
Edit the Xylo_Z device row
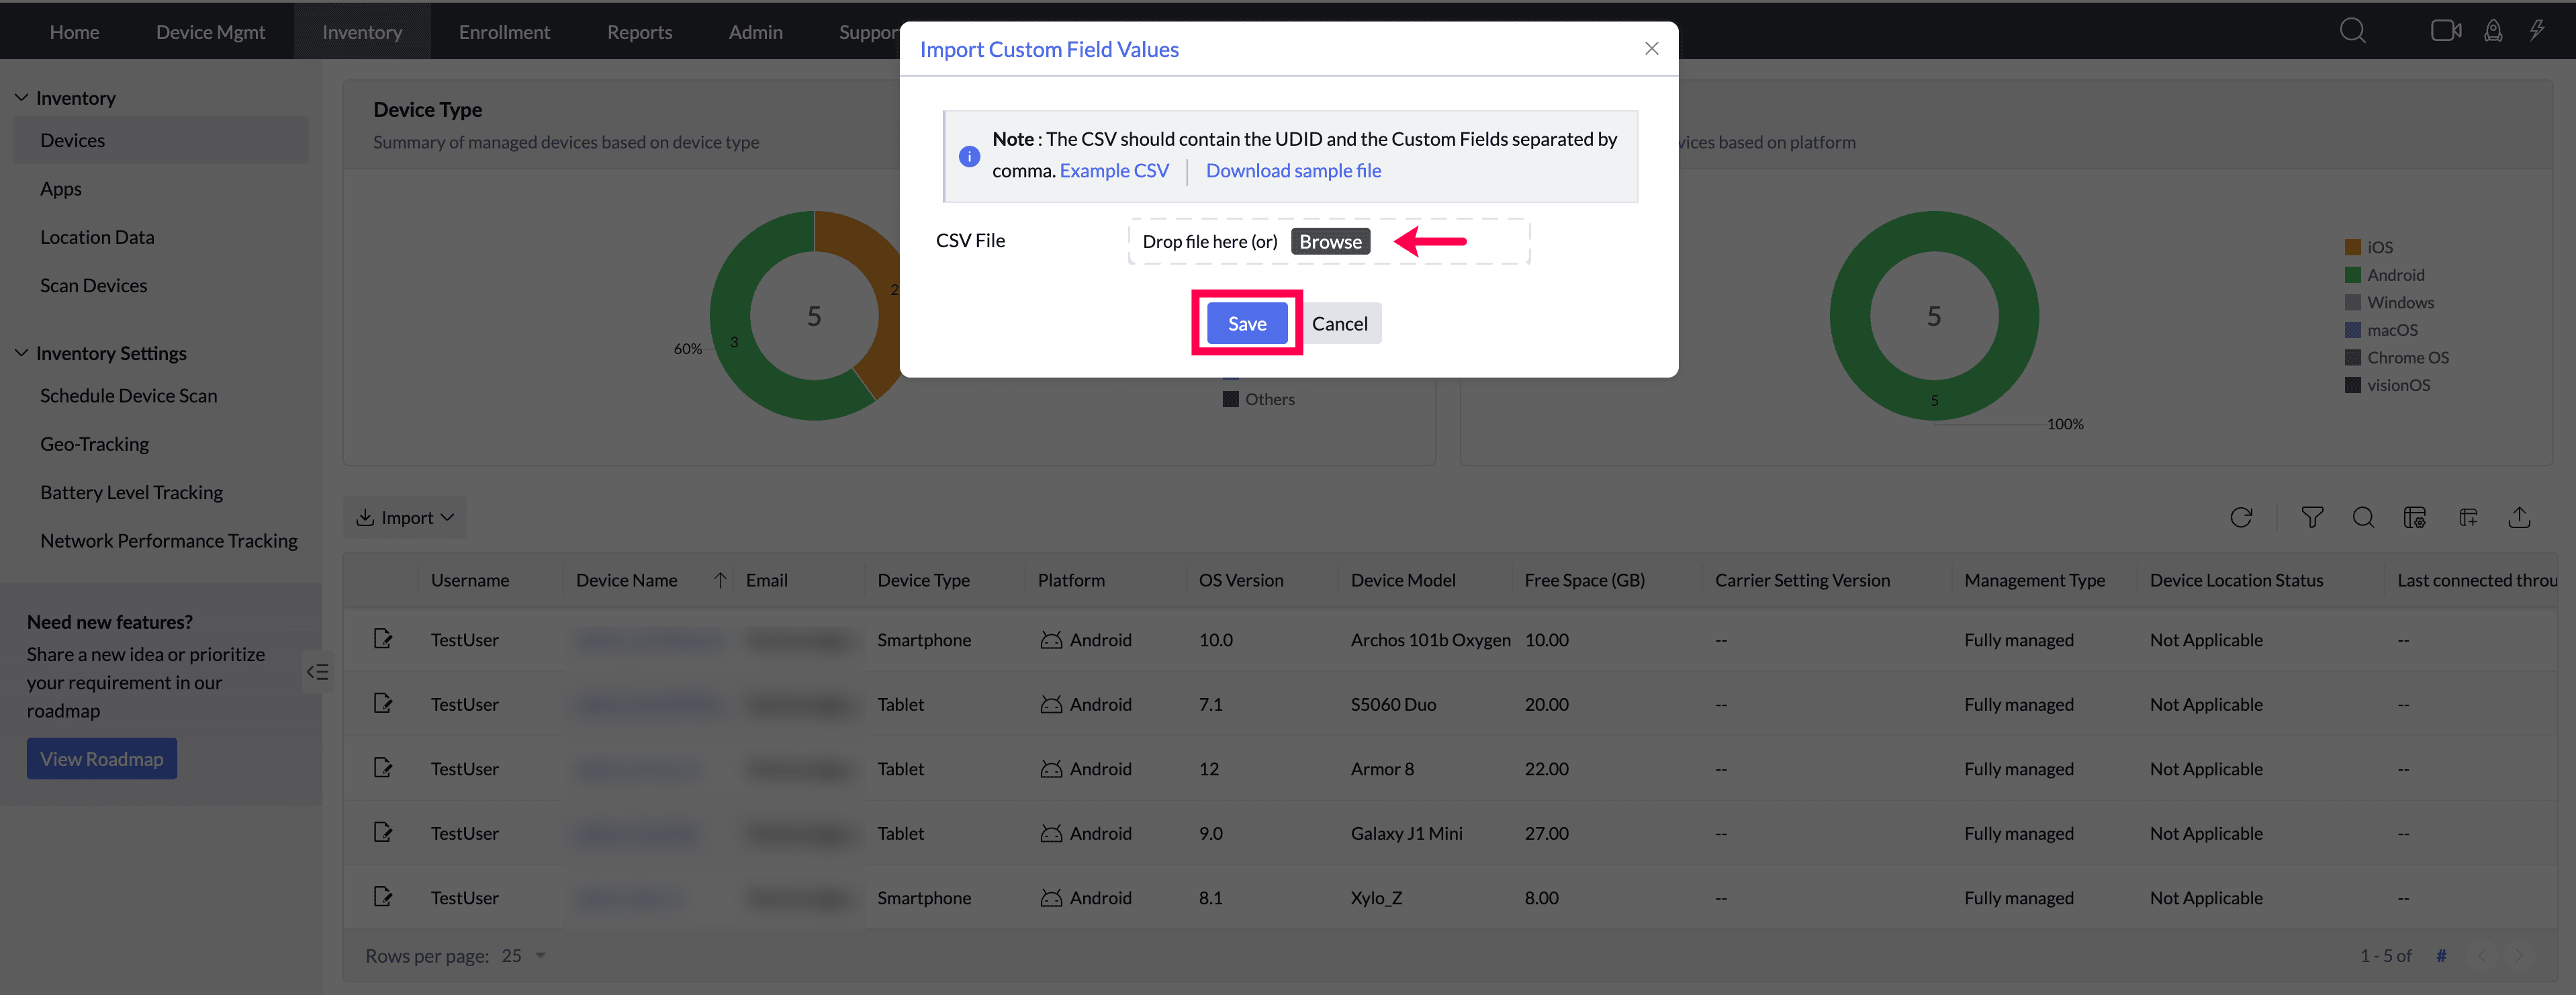click(x=382, y=897)
